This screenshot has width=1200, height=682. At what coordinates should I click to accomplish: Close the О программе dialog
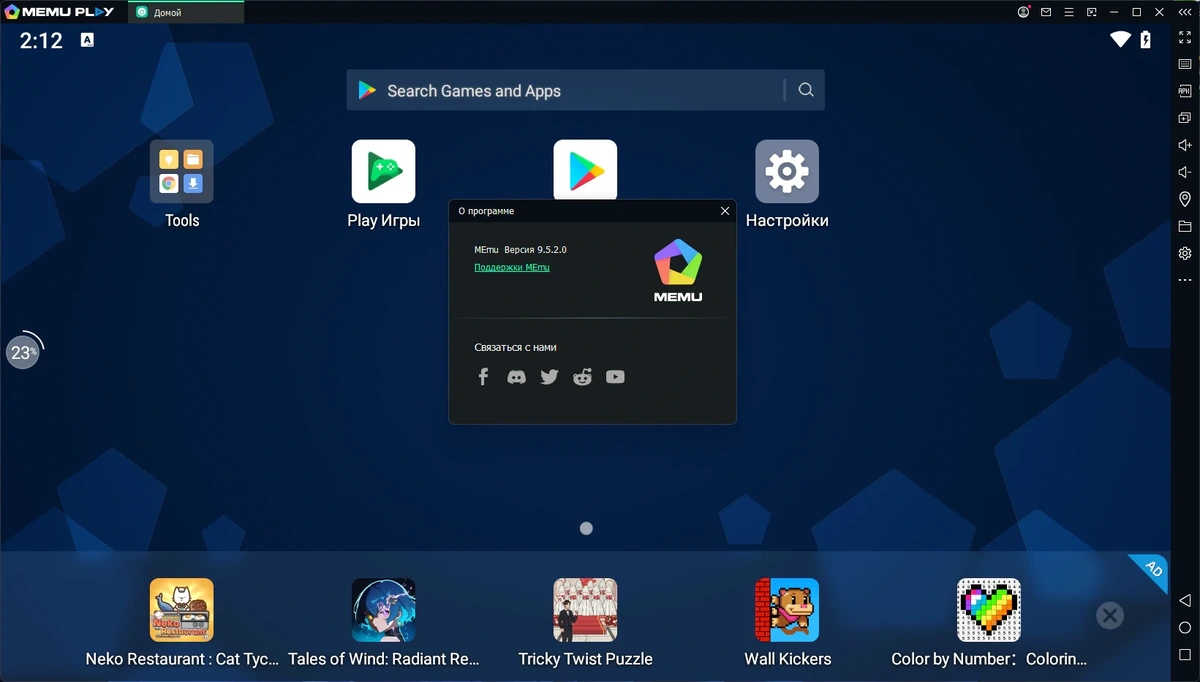point(725,211)
